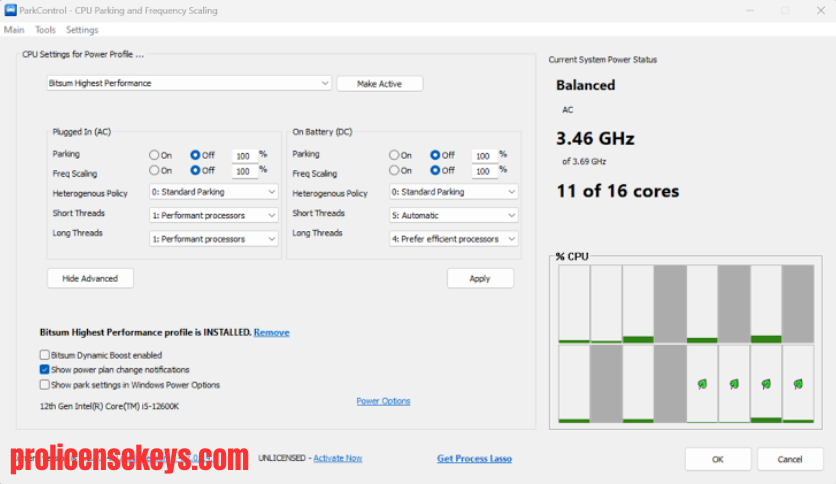Image resolution: width=836 pixels, height=484 pixels.
Task: Click the third efficiency core leaf icon
Action: pos(766,384)
